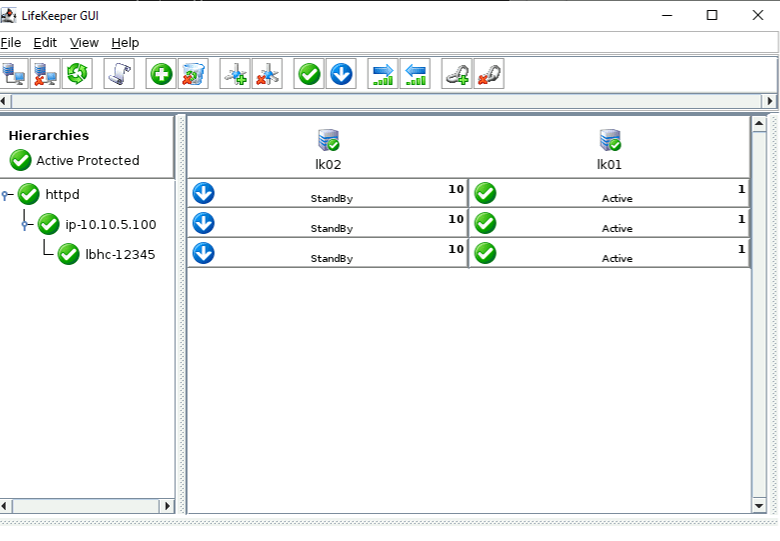Click the status pane scroll down arrow
Screen dimensions: 780x541
tap(759, 506)
